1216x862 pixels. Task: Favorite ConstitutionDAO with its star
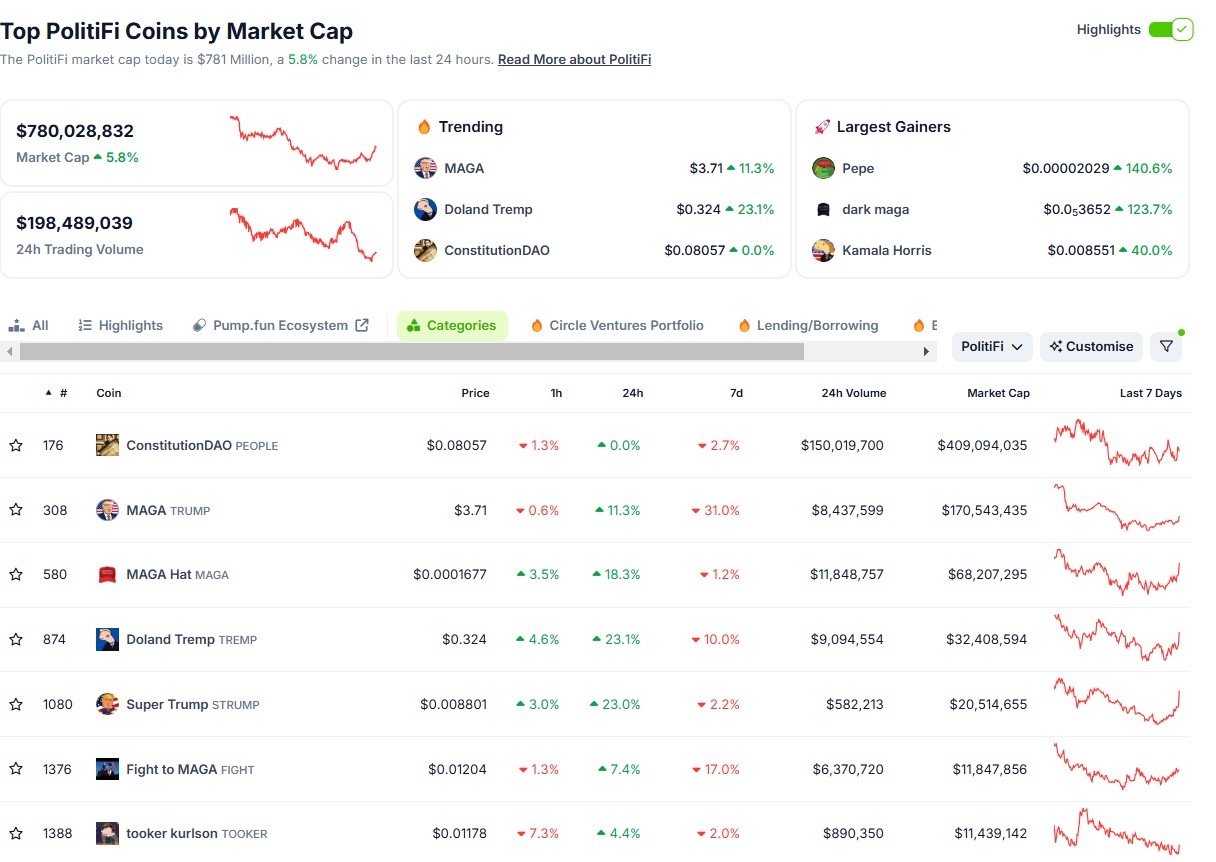(16, 445)
